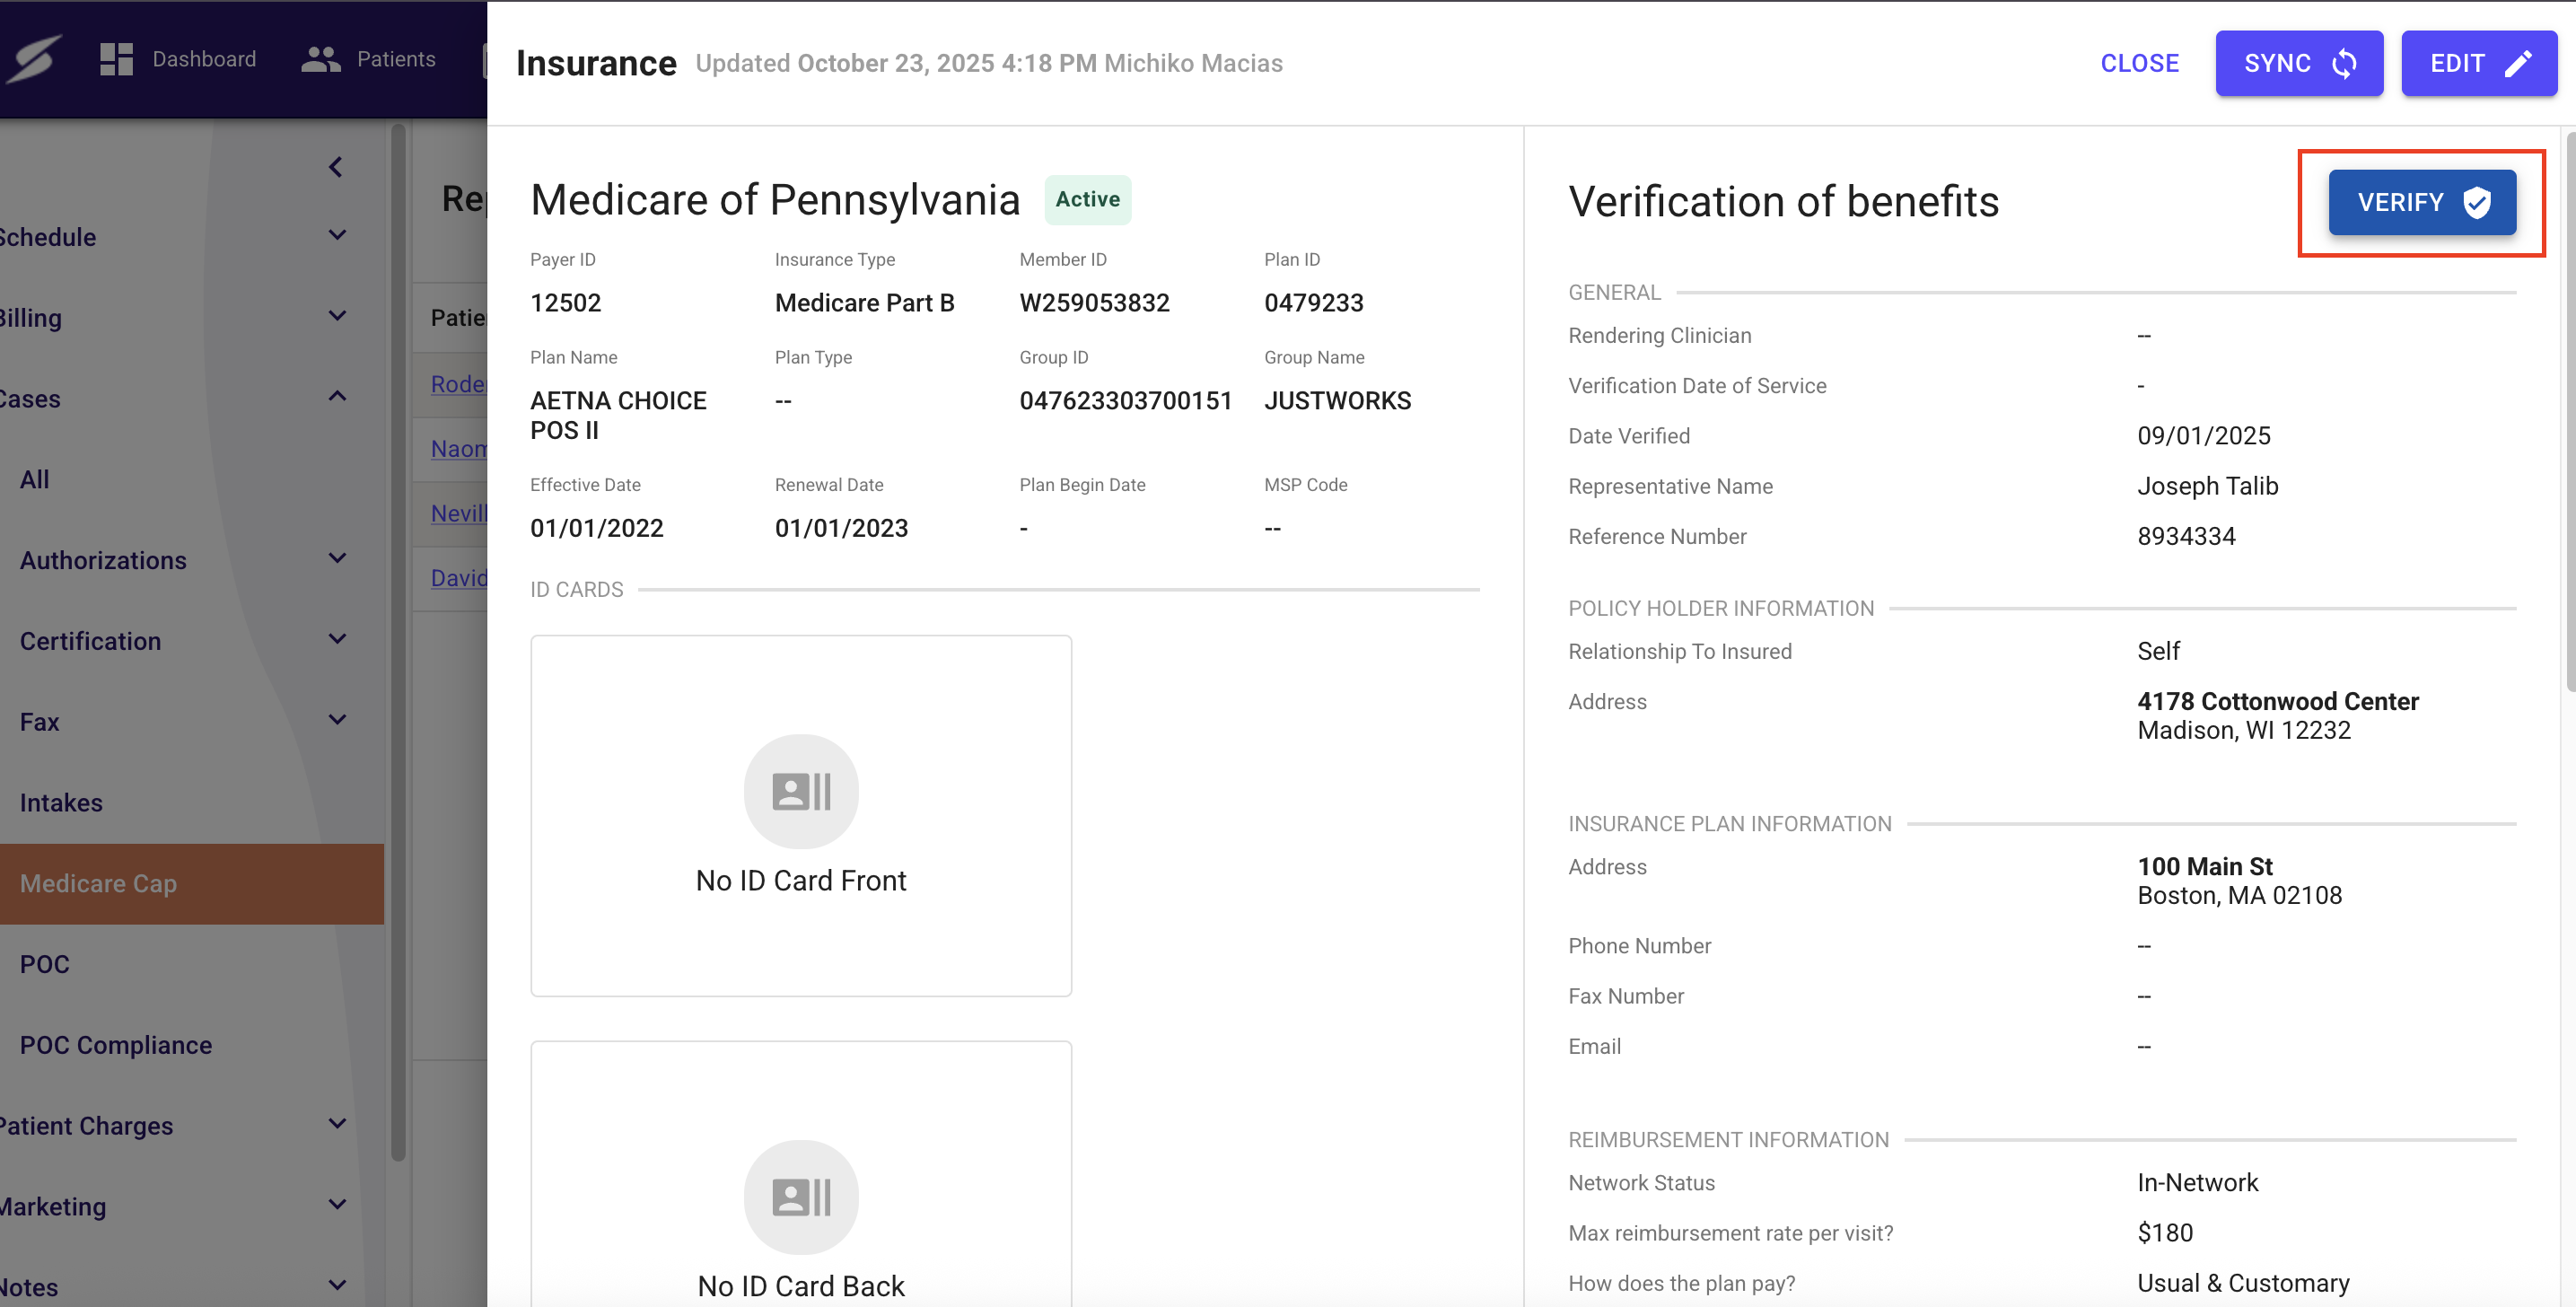The image size is (2576, 1307).
Task: Expand the Schedule section
Action: pos(337,235)
